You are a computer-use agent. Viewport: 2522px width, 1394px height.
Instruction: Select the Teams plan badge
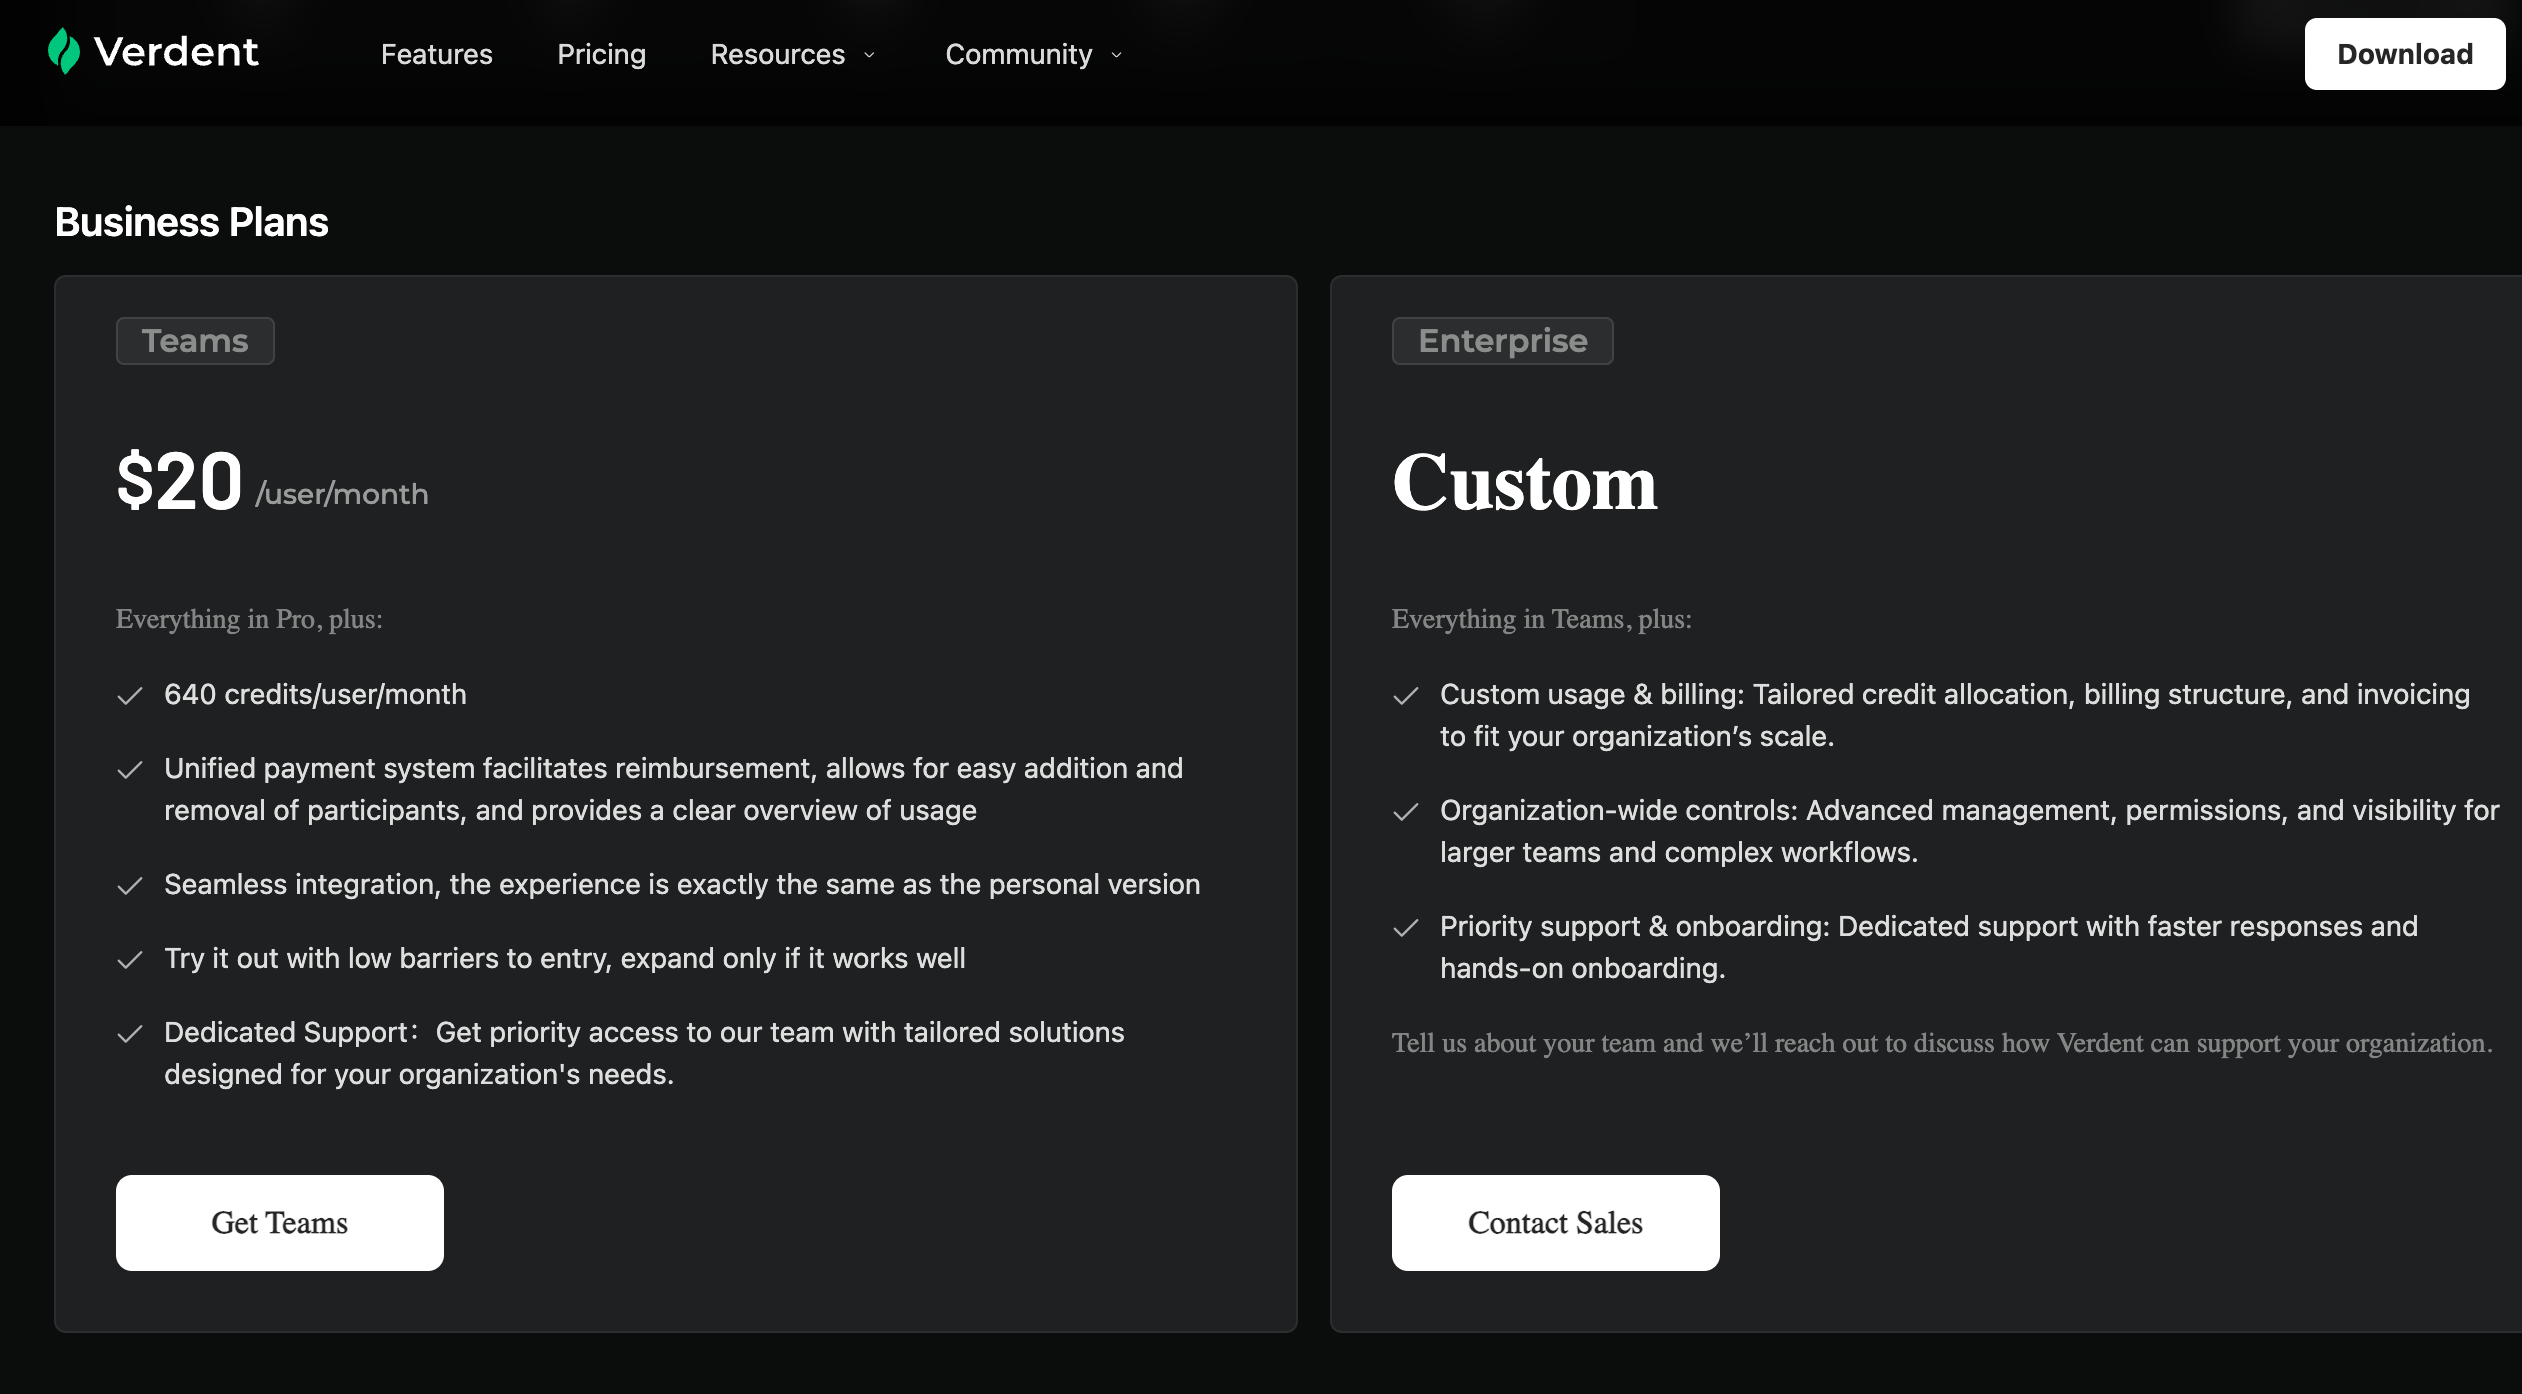point(195,341)
